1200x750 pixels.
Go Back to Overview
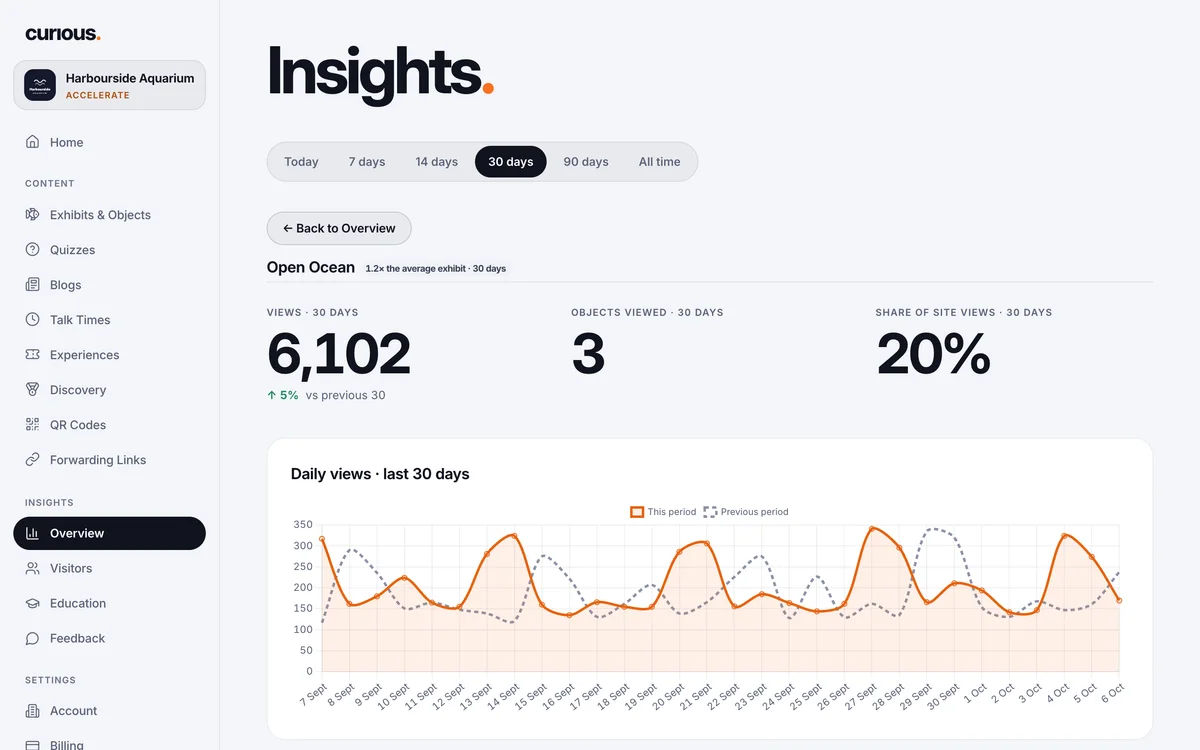click(339, 228)
